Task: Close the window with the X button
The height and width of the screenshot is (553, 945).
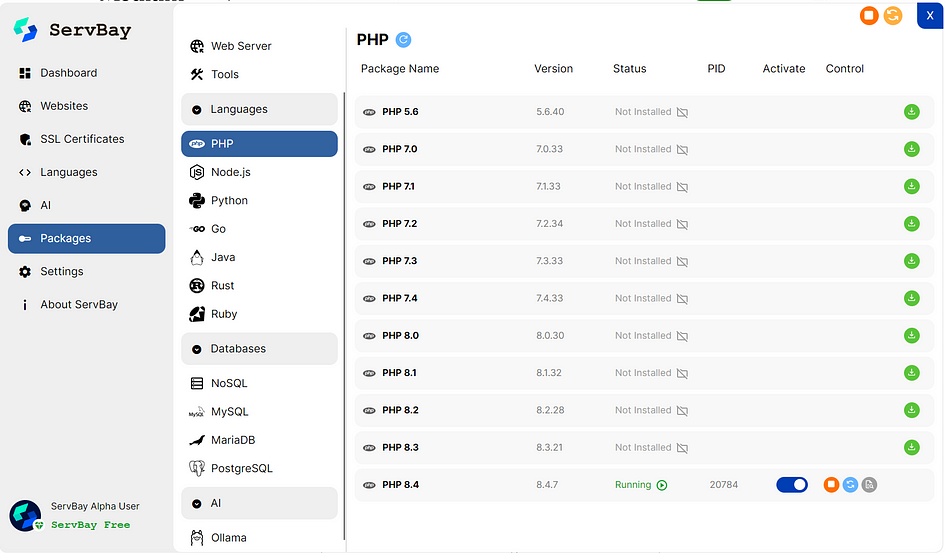Action: click(930, 16)
